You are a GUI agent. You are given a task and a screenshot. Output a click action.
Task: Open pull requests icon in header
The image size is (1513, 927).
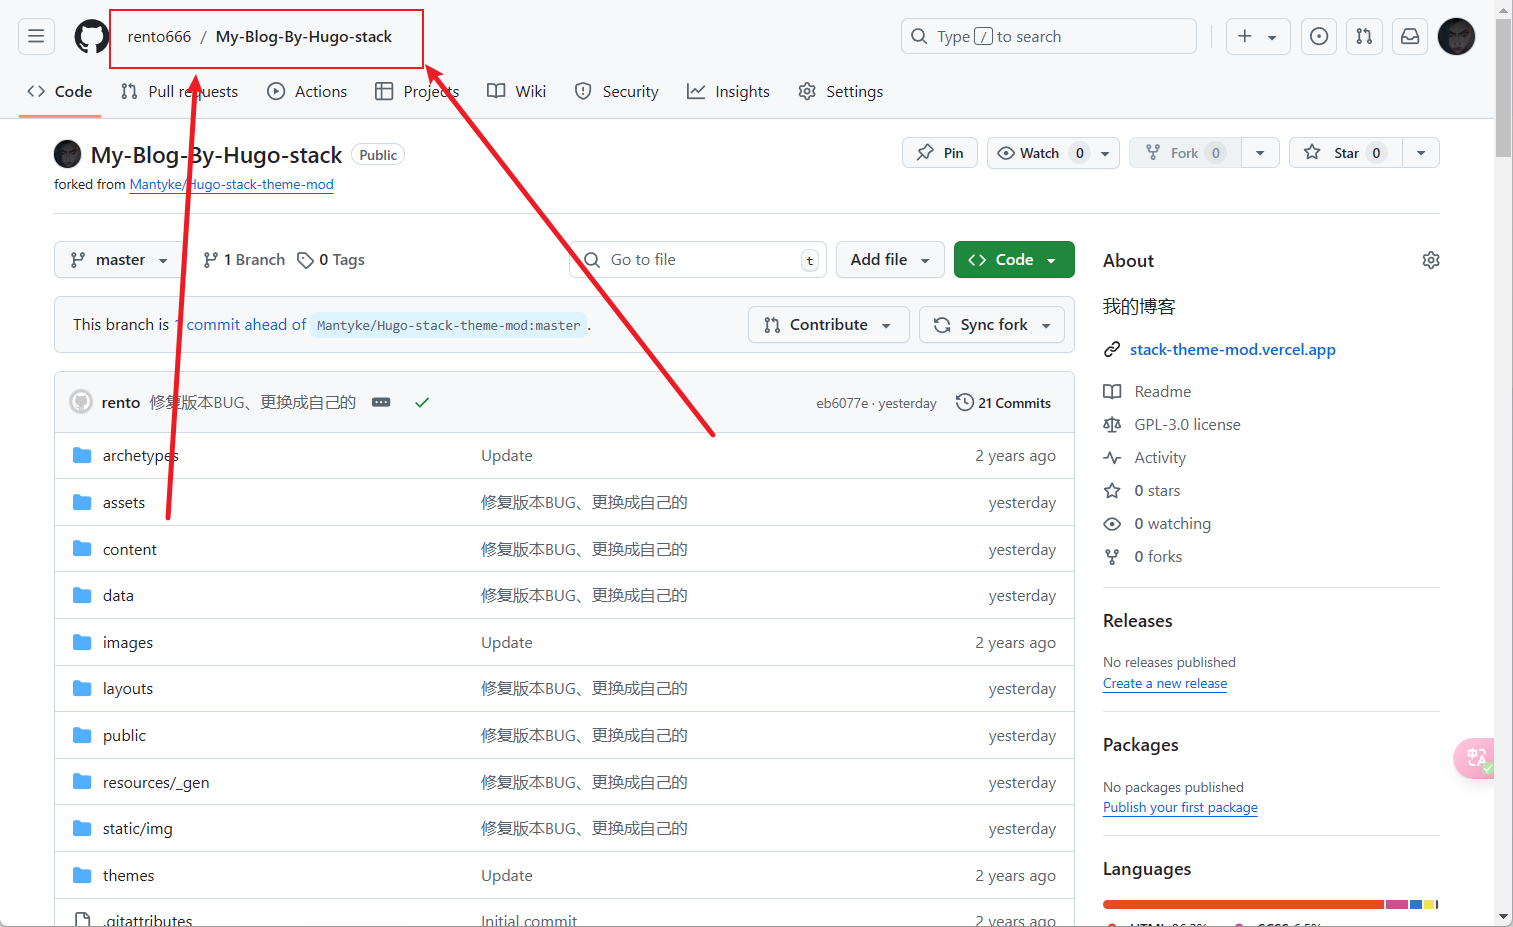coord(1364,37)
